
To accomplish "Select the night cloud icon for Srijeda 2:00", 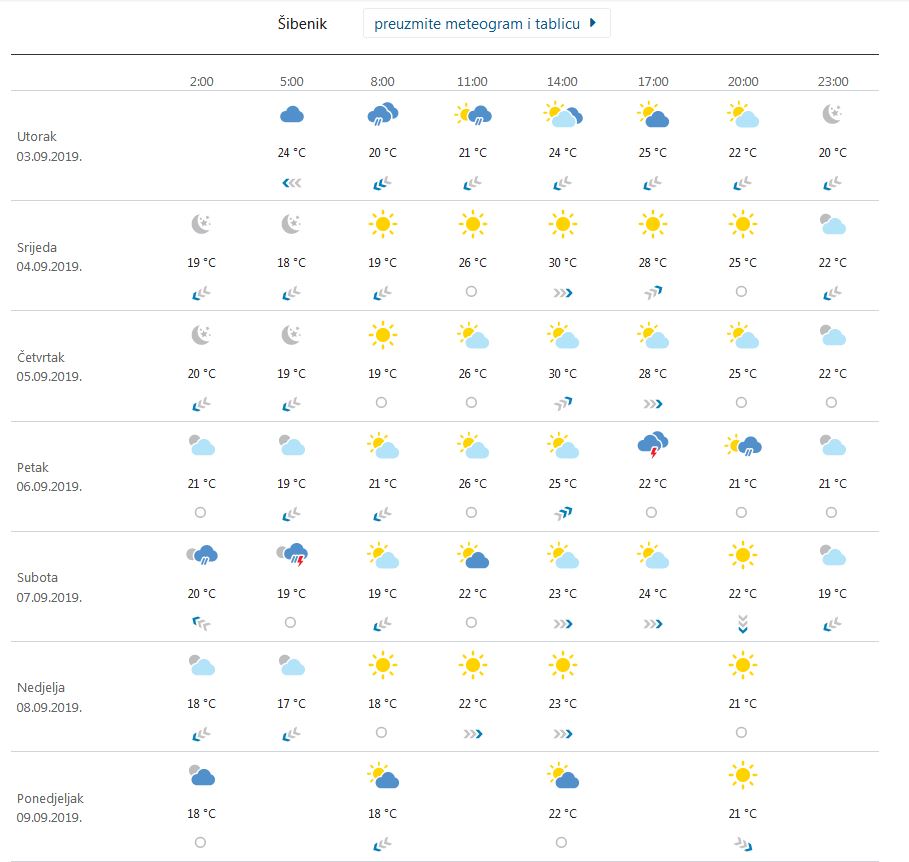I will (200, 224).
